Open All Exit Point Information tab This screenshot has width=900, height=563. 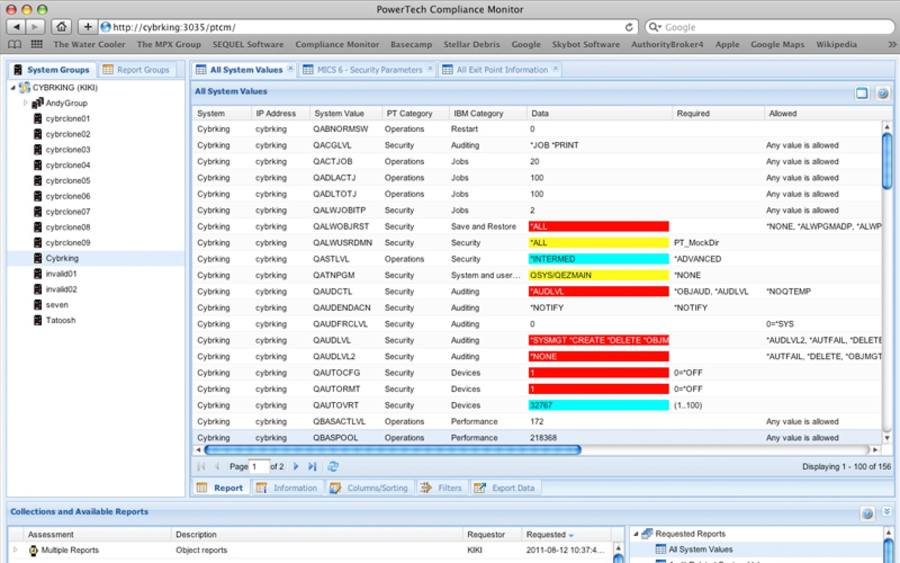(502, 69)
